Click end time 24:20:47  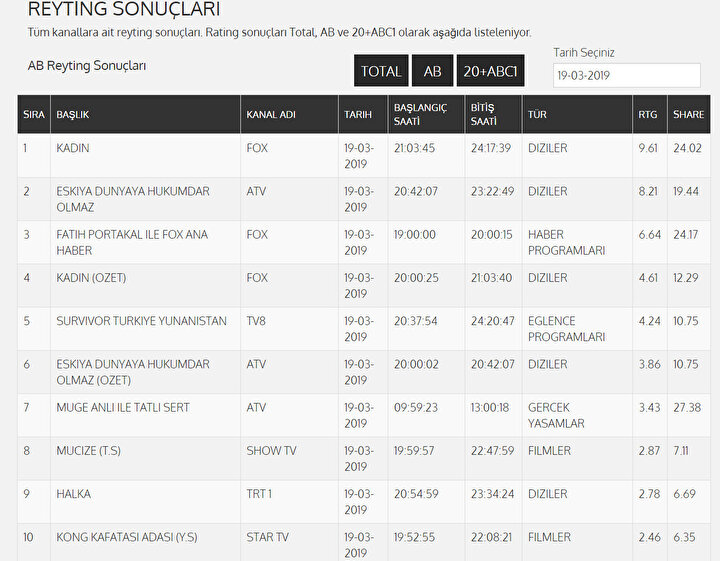(492, 321)
